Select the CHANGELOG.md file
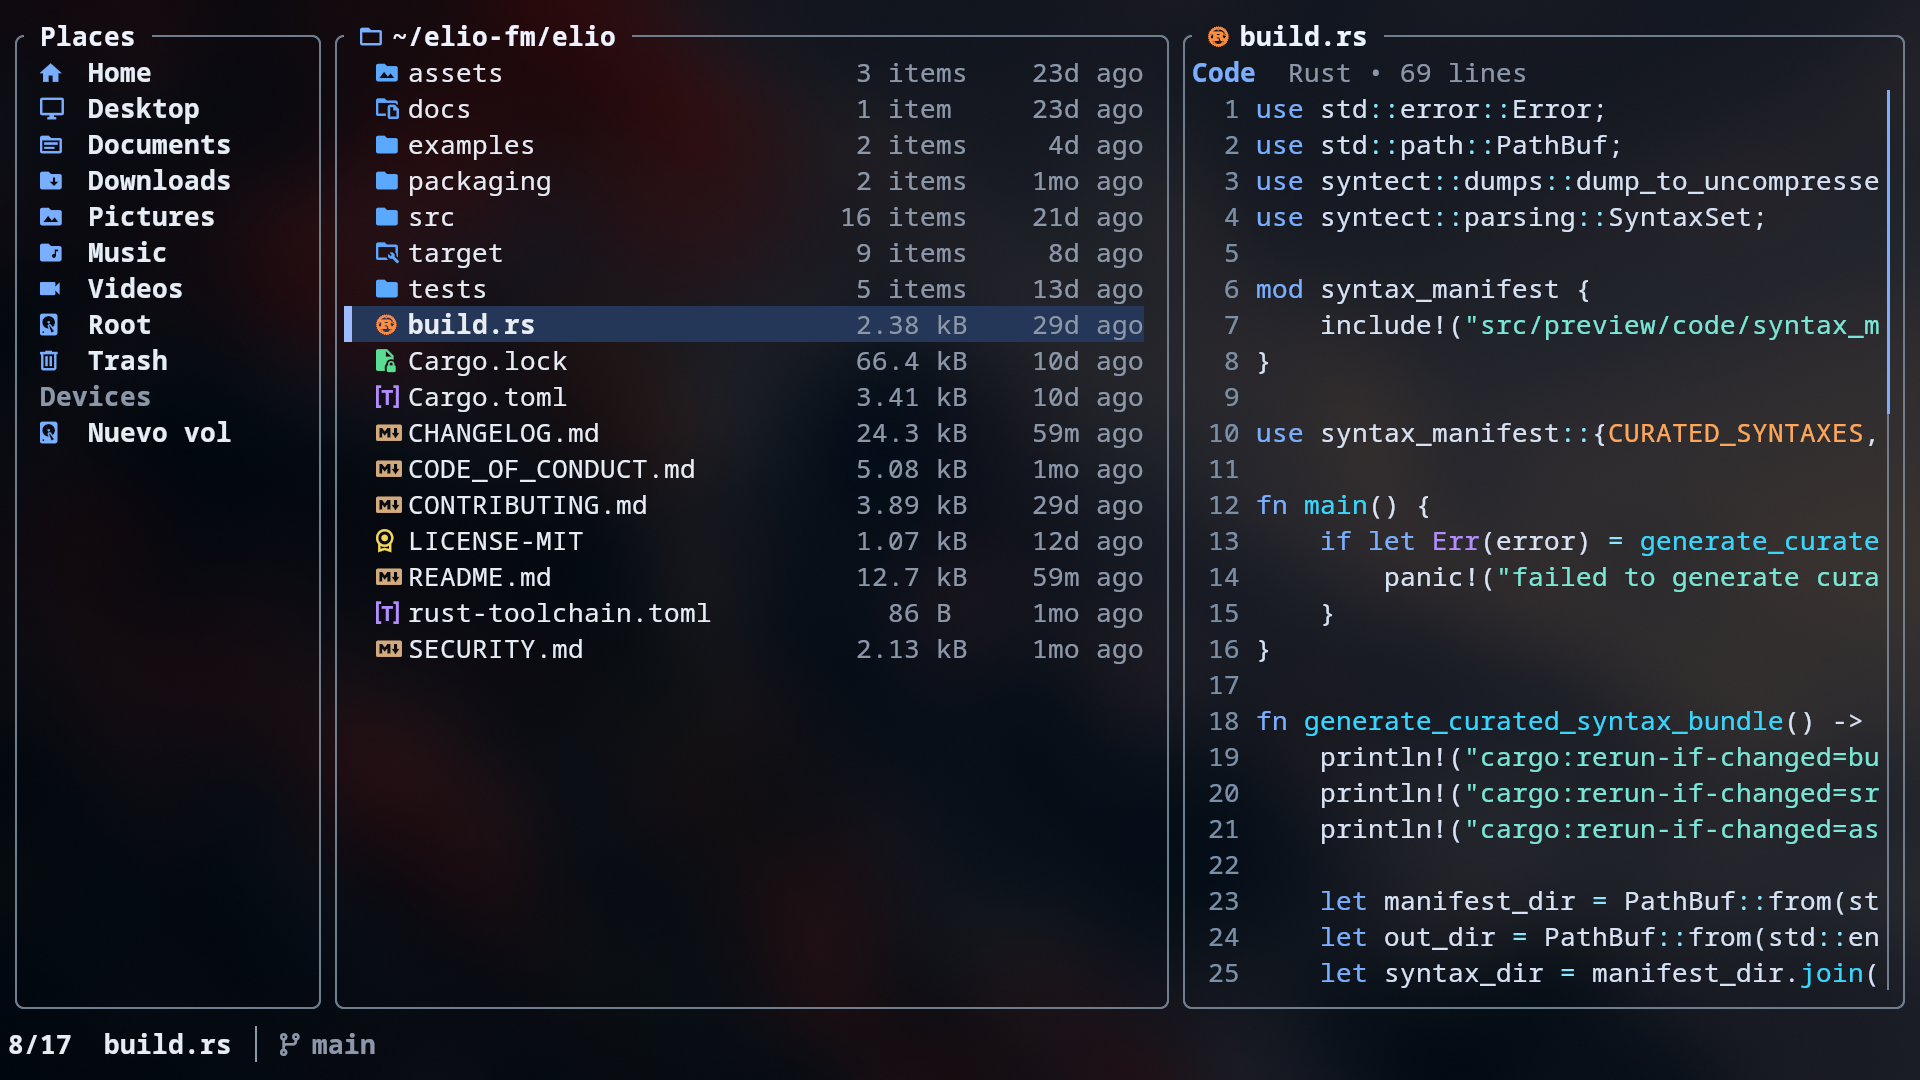 [744, 433]
